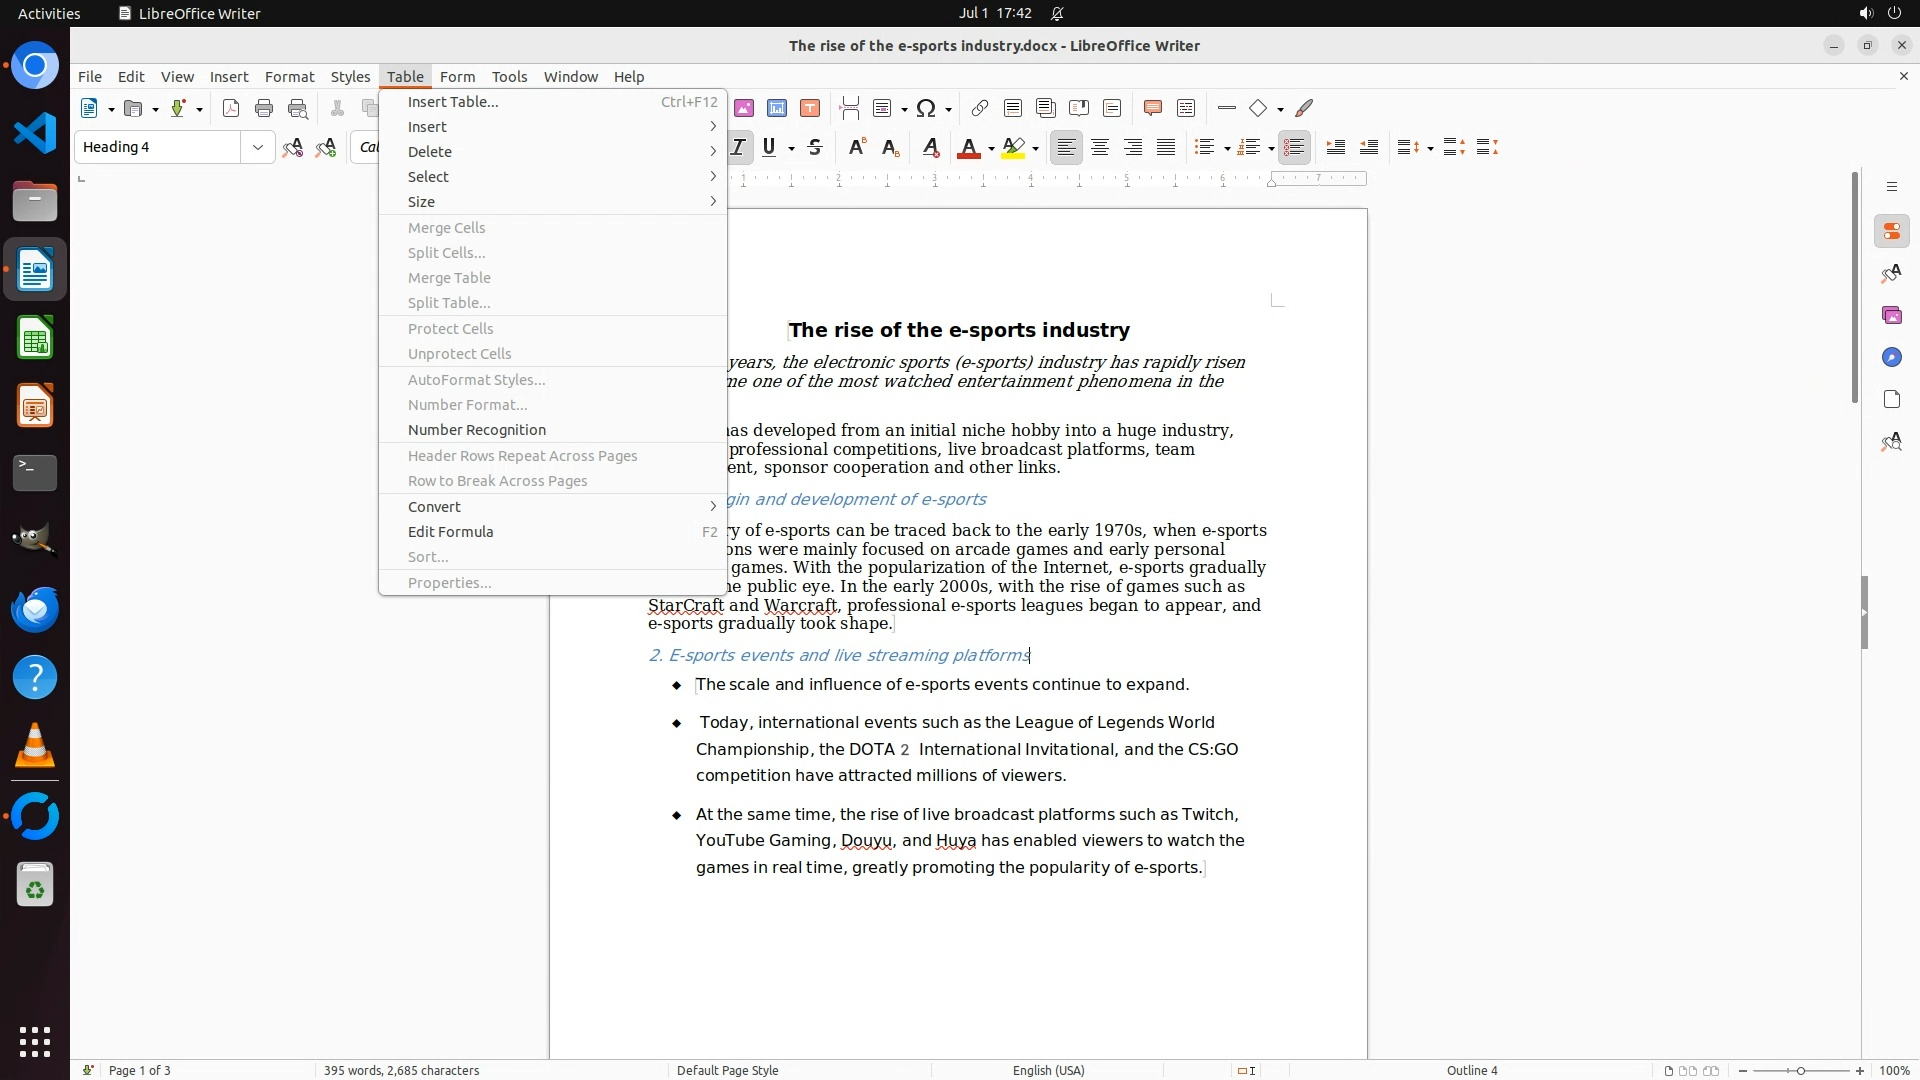This screenshot has width=1920, height=1080.
Task: Toggle Center alignment
Action: (1100, 148)
